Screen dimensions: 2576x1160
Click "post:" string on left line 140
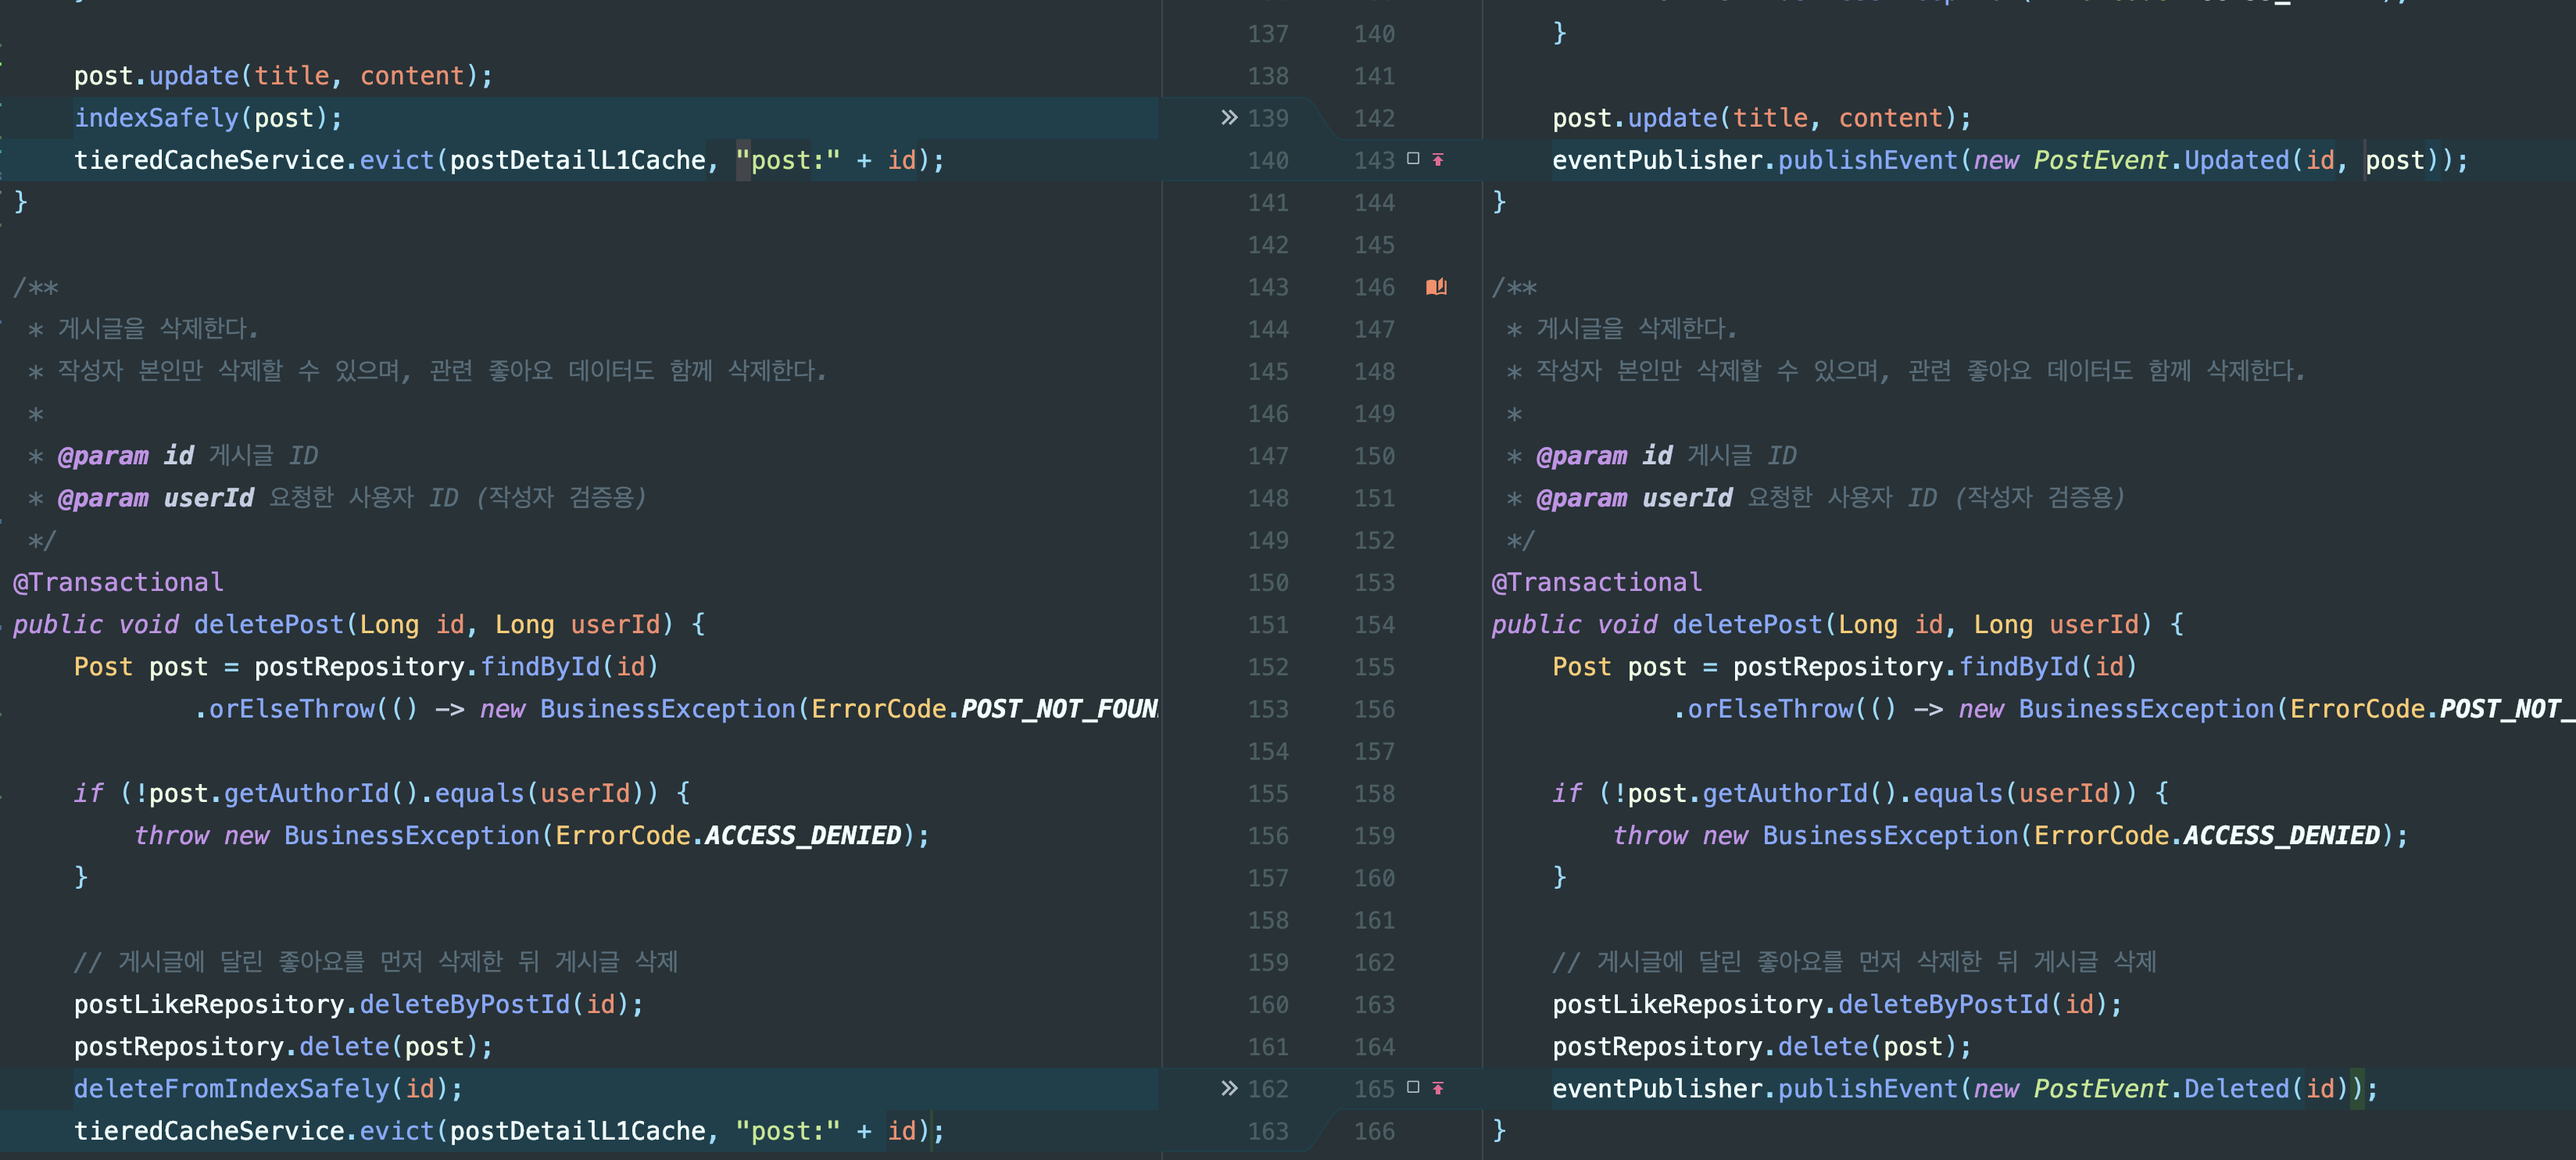click(788, 160)
